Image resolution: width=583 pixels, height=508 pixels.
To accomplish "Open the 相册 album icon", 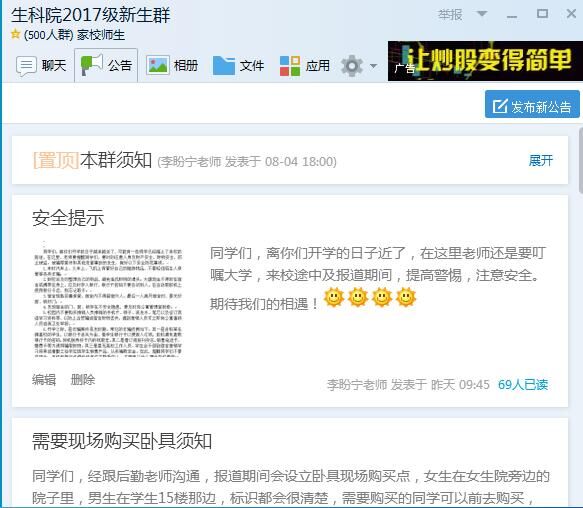I will tap(158, 65).
